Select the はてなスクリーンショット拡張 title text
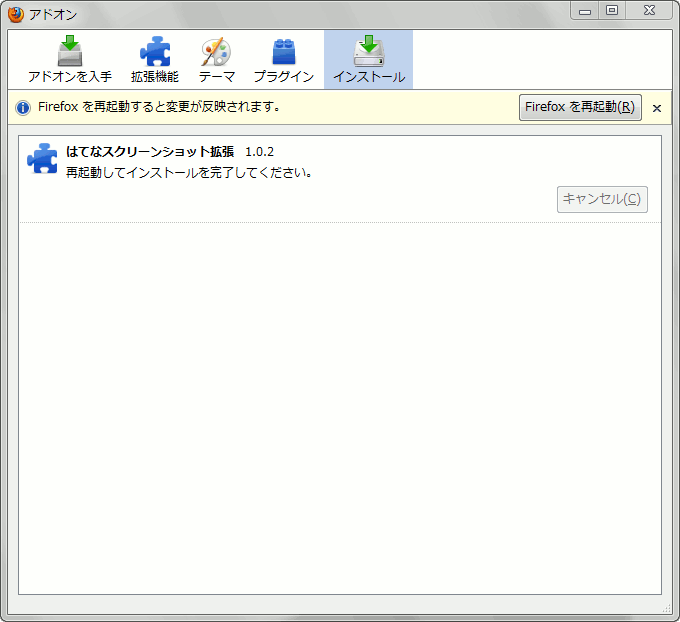Viewport: 680px width, 622px height. tap(150, 152)
